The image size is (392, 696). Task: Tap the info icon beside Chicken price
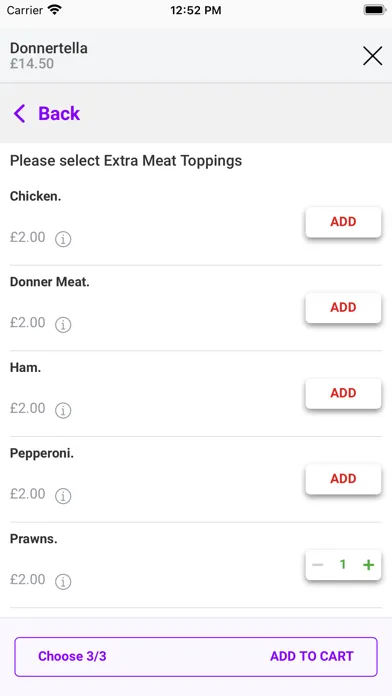click(x=63, y=239)
